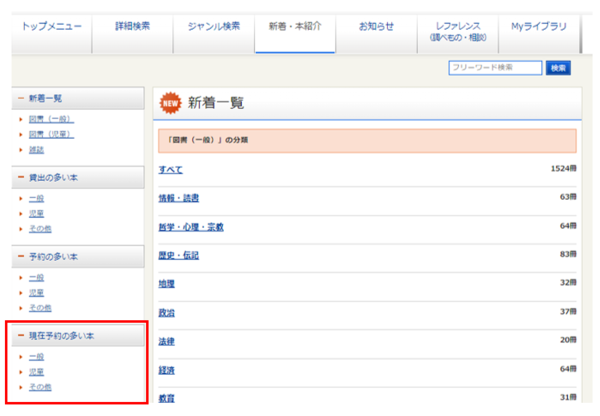Open 児童 link under 現在予約の多い本
Viewport: 600px width, 416px height.
(36, 372)
